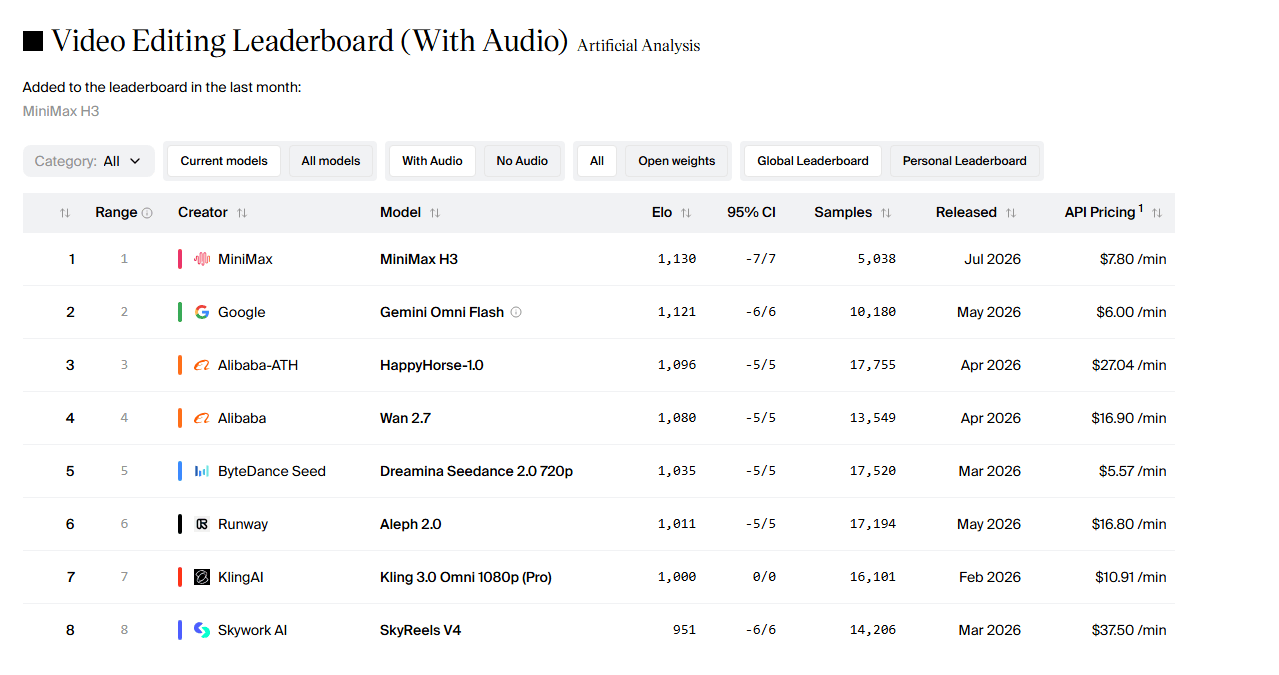Open the HappyHorse-1.0 model link
Viewport: 1279px width, 675px height.
point(432,365)
